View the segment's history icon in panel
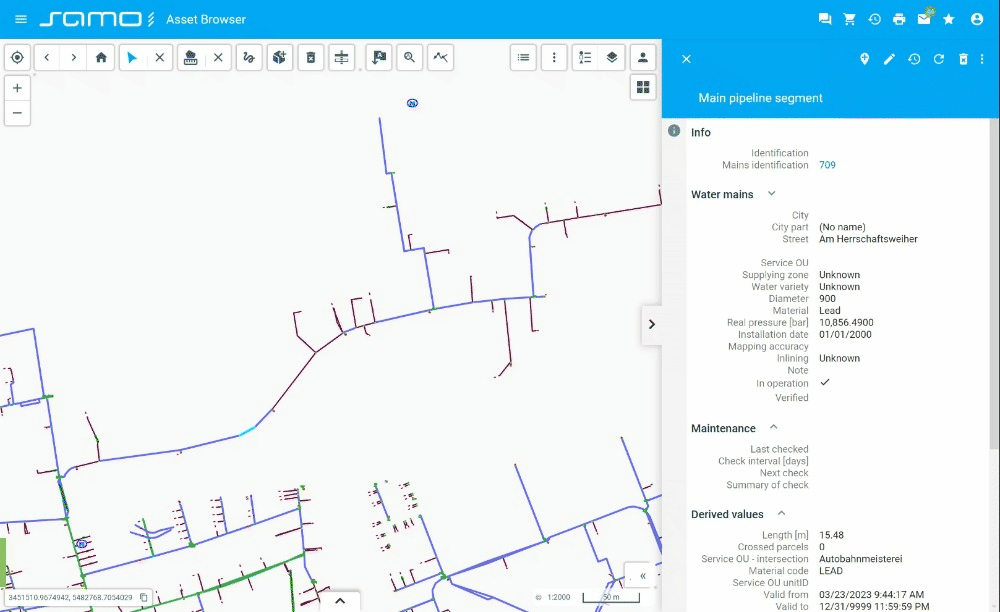Viewport: 1000px width, 612px height. click(914, 59)
